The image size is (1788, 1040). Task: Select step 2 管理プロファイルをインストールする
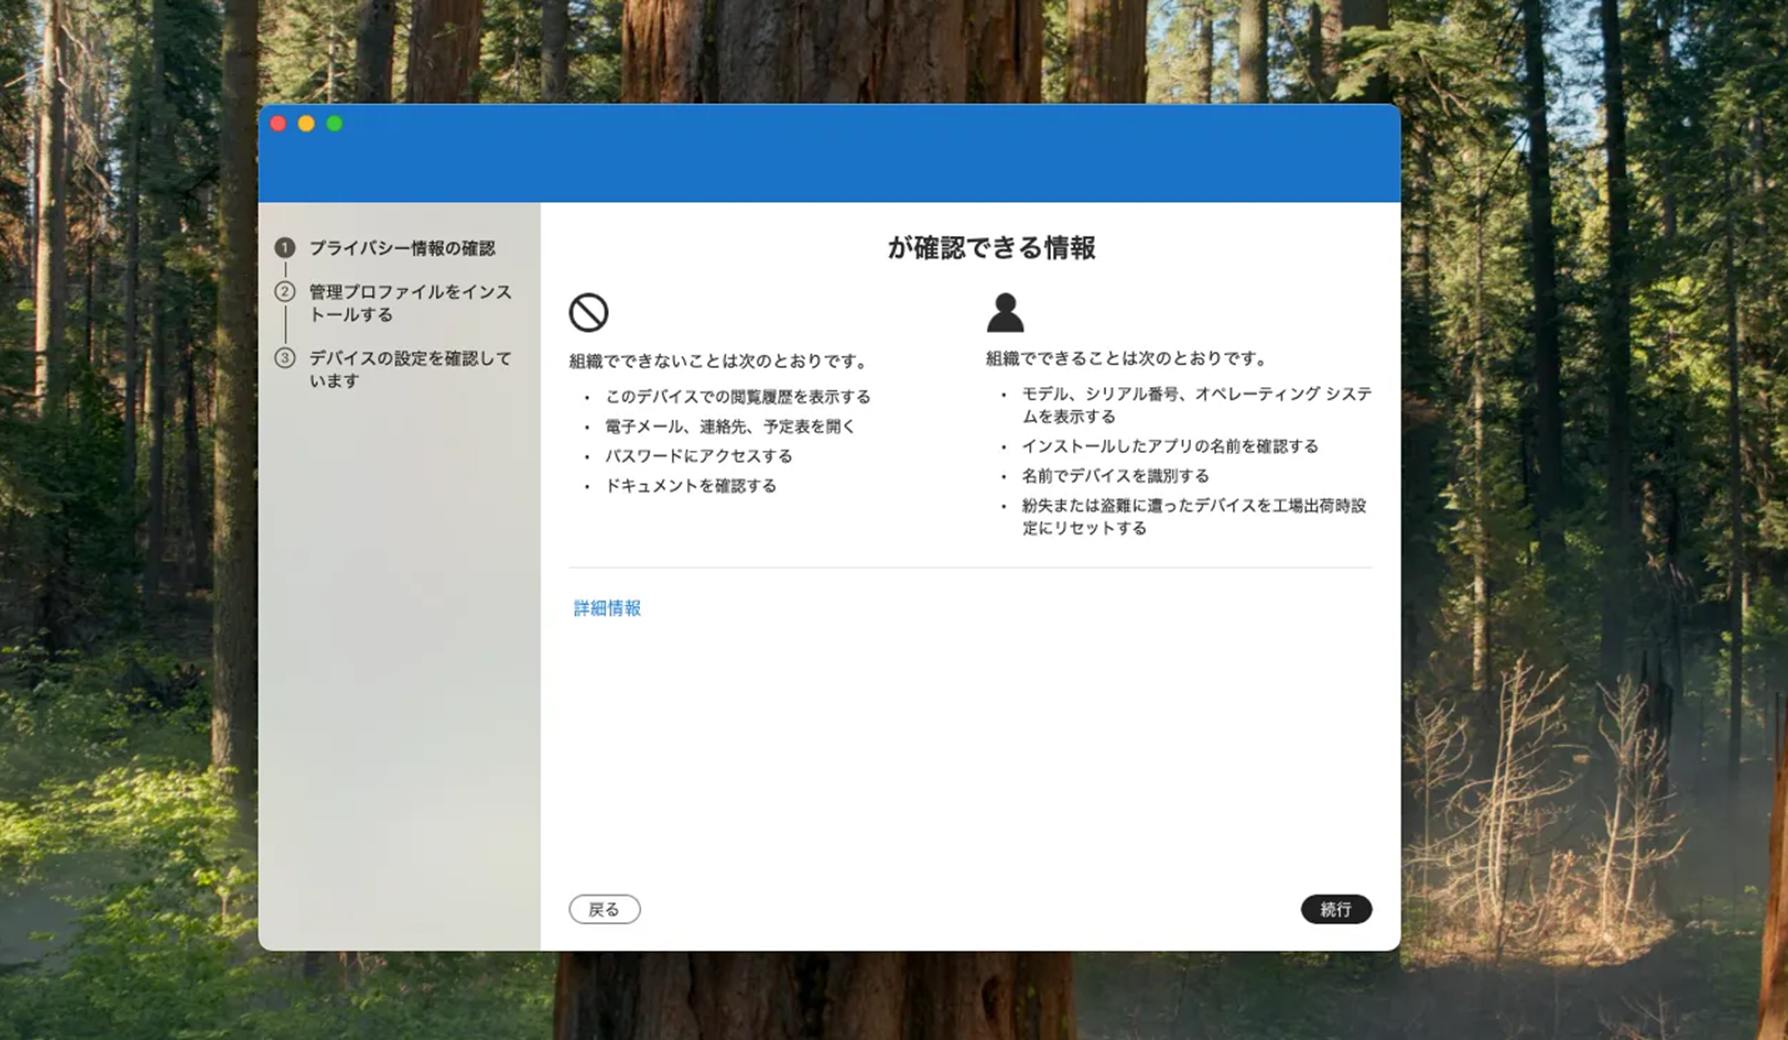(x=410, y=303)
